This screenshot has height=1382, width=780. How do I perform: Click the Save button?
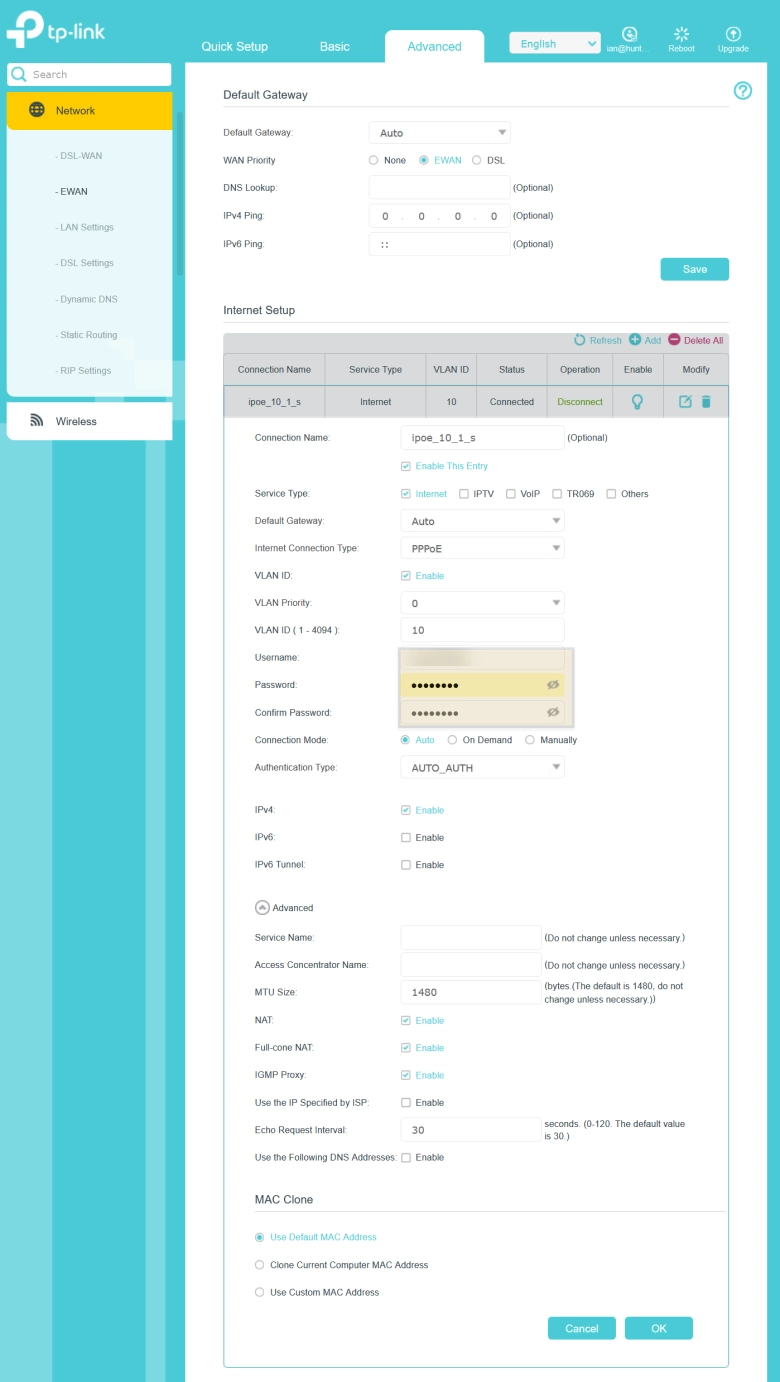[695, 269]
